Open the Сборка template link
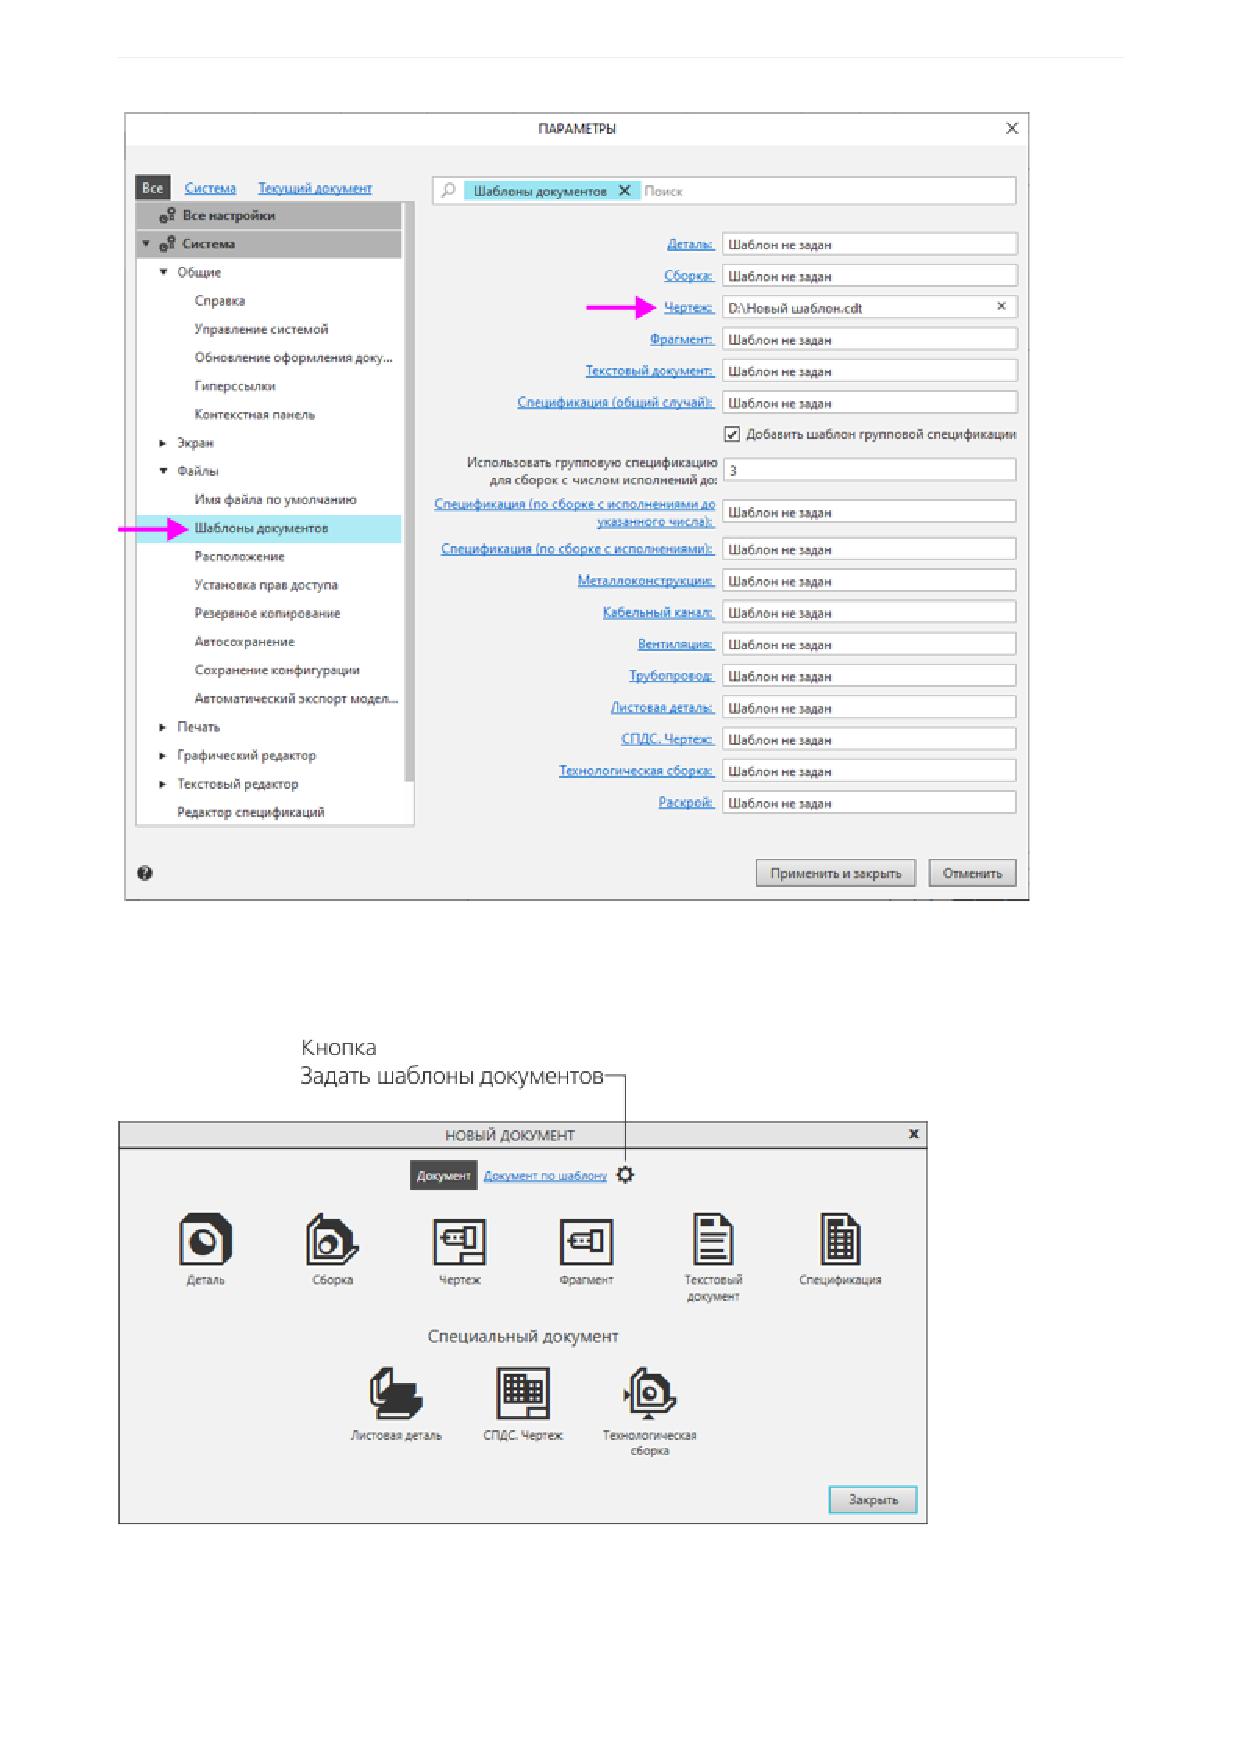This screenshot has width=1240, height=1754. 689,276
